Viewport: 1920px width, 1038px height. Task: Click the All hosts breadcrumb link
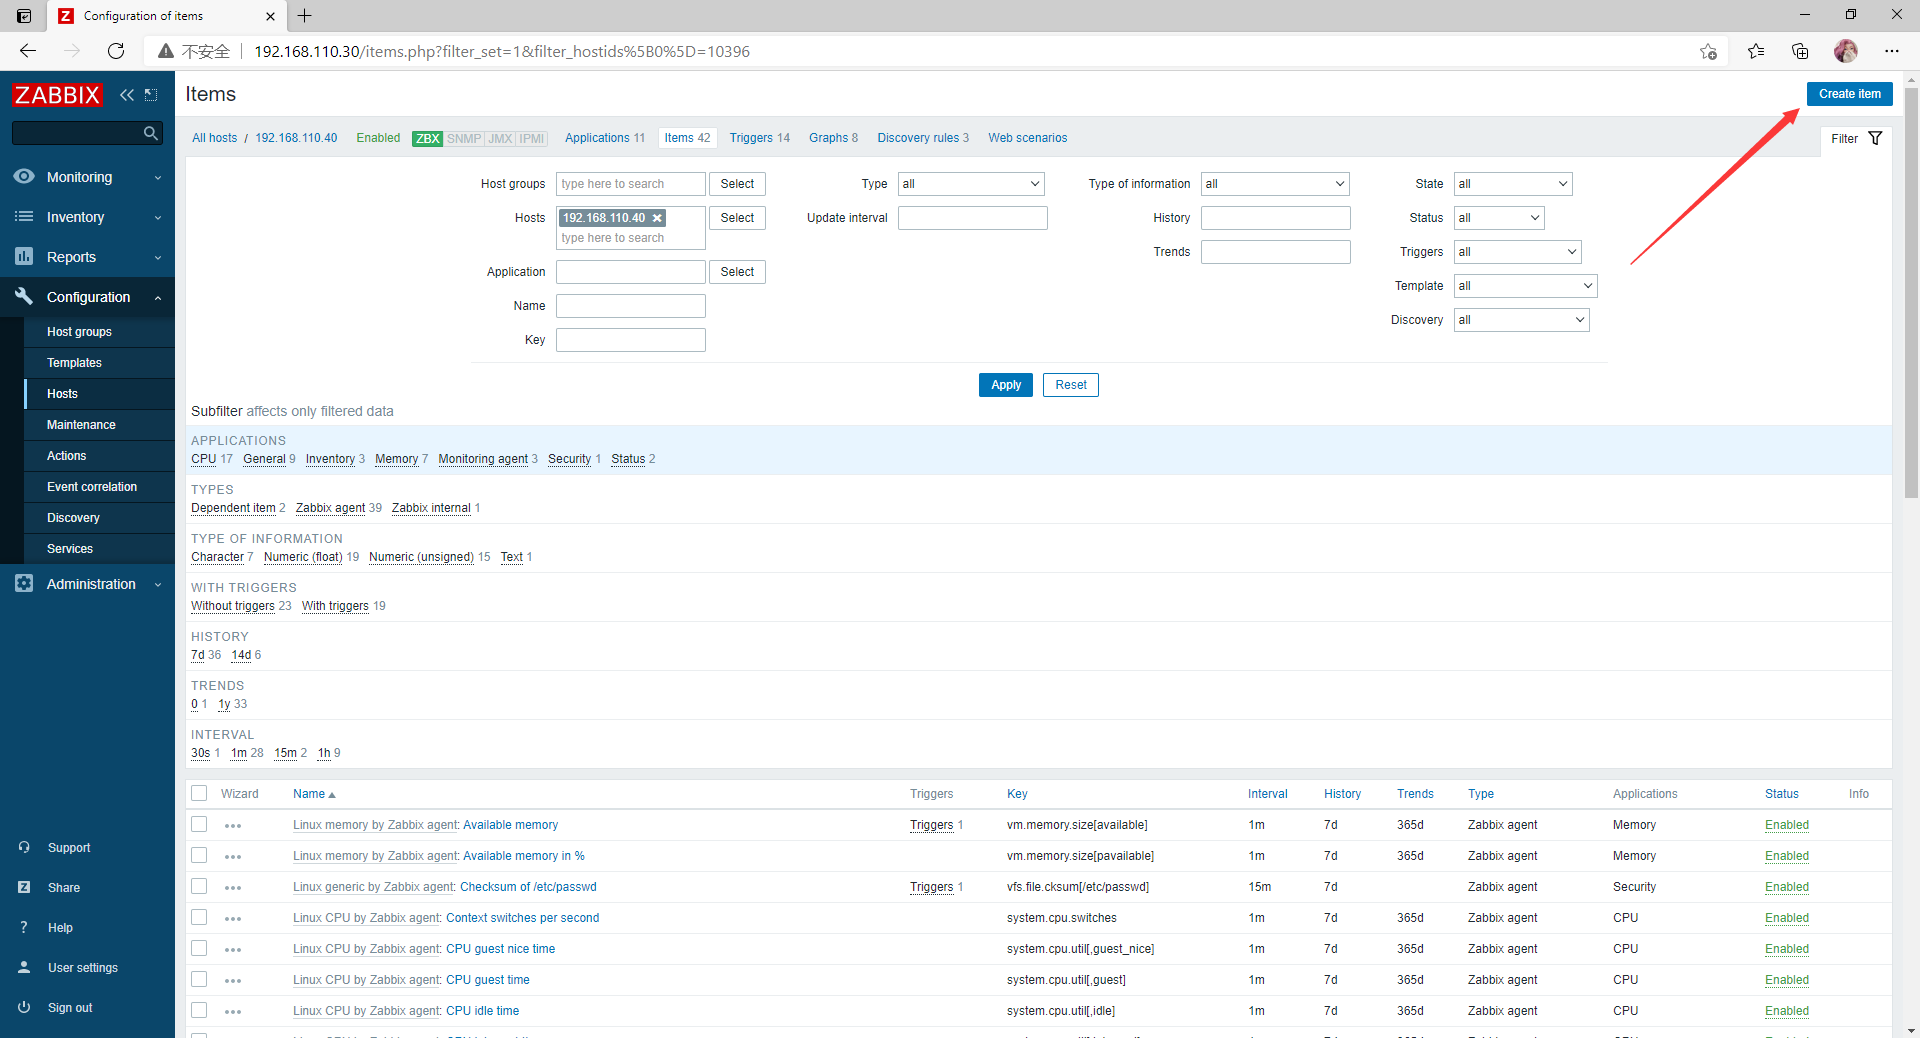[214, 138]
